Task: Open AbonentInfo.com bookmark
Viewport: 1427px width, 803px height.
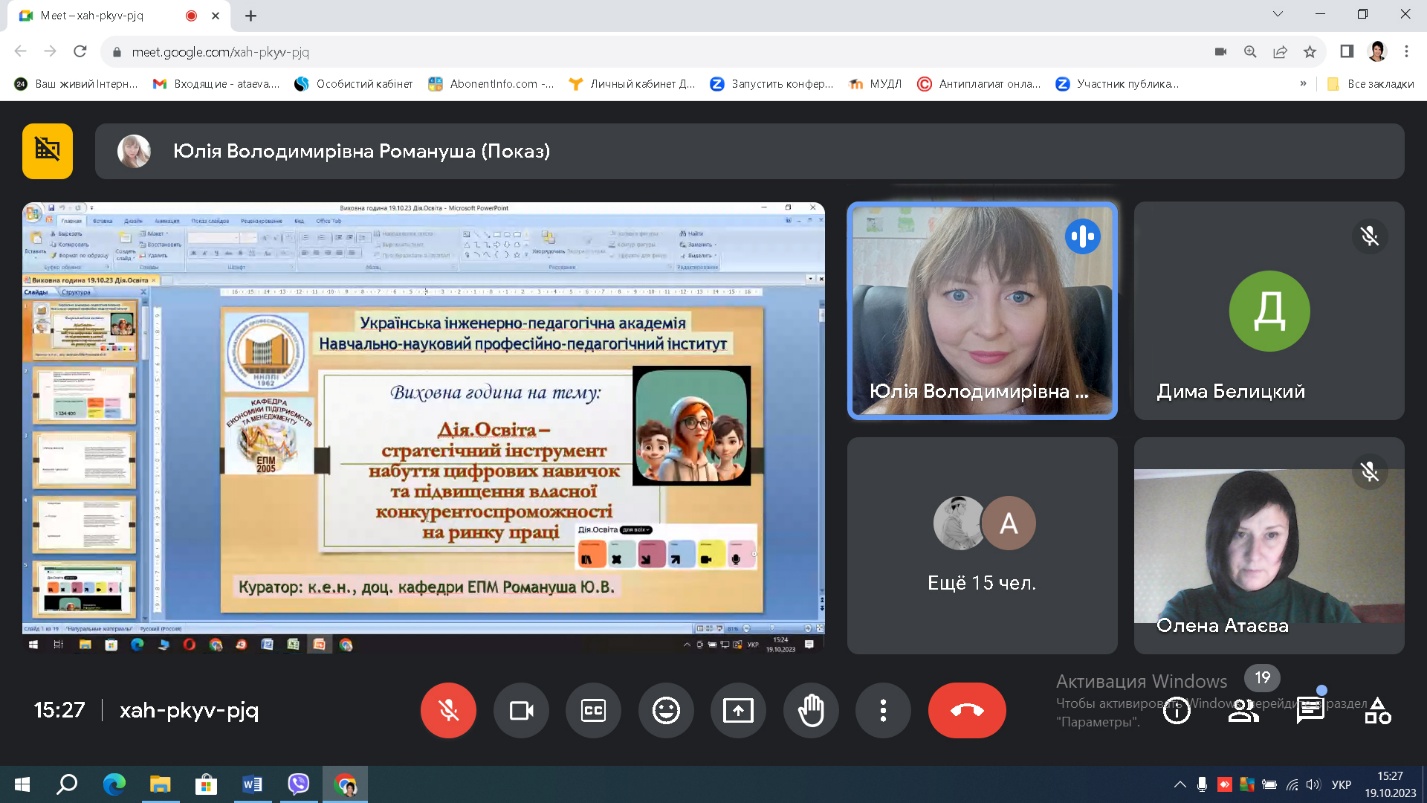Action: [491, 84]
